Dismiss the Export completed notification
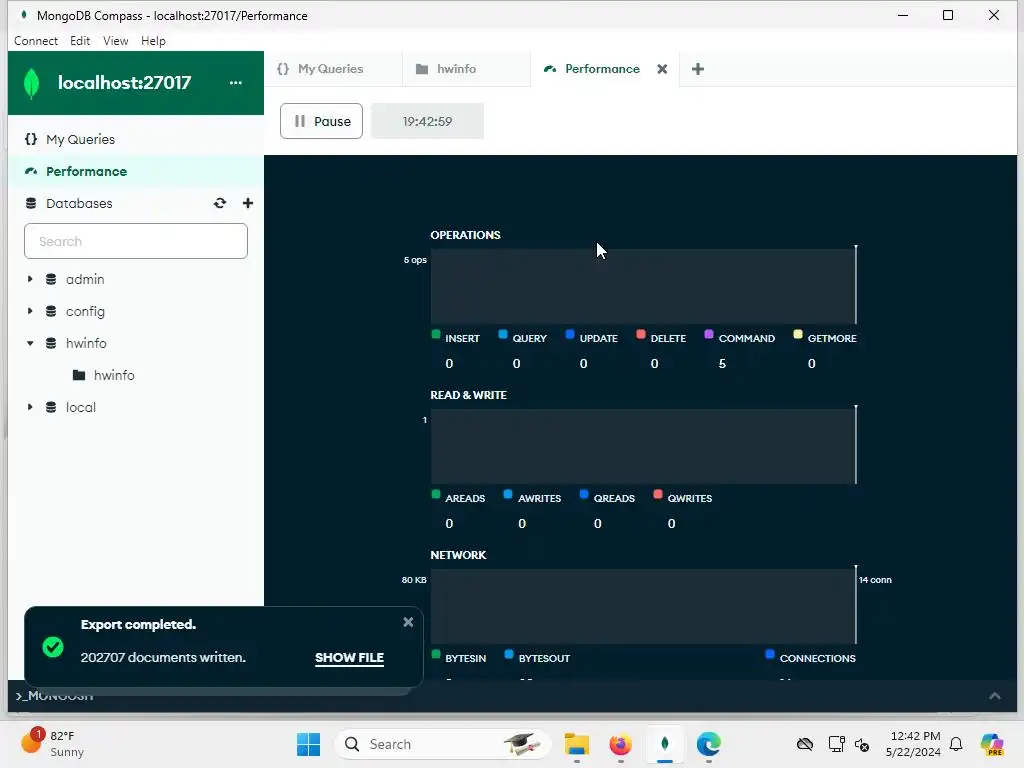 408,622
